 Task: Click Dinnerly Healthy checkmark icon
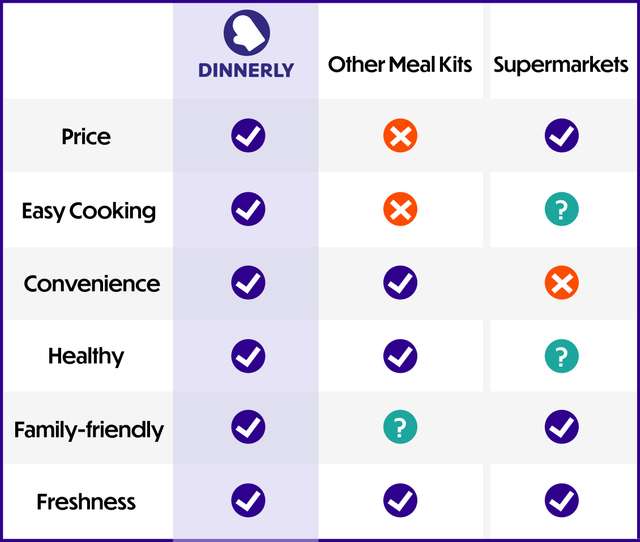[248, 356]
